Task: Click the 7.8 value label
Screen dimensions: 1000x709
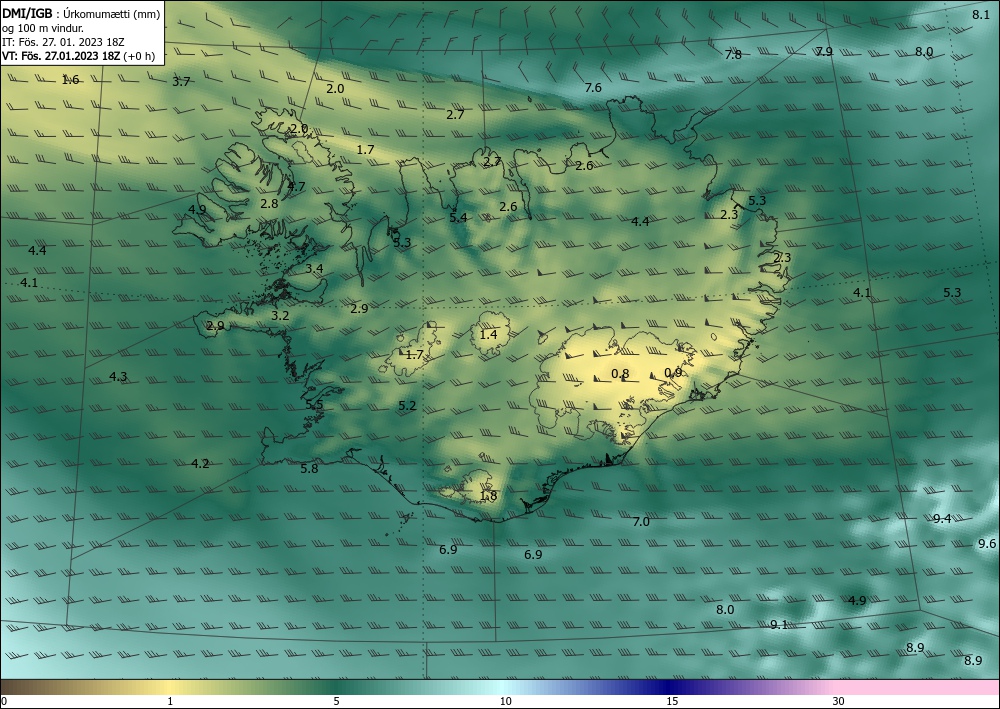Action: (x=733, y=55)
